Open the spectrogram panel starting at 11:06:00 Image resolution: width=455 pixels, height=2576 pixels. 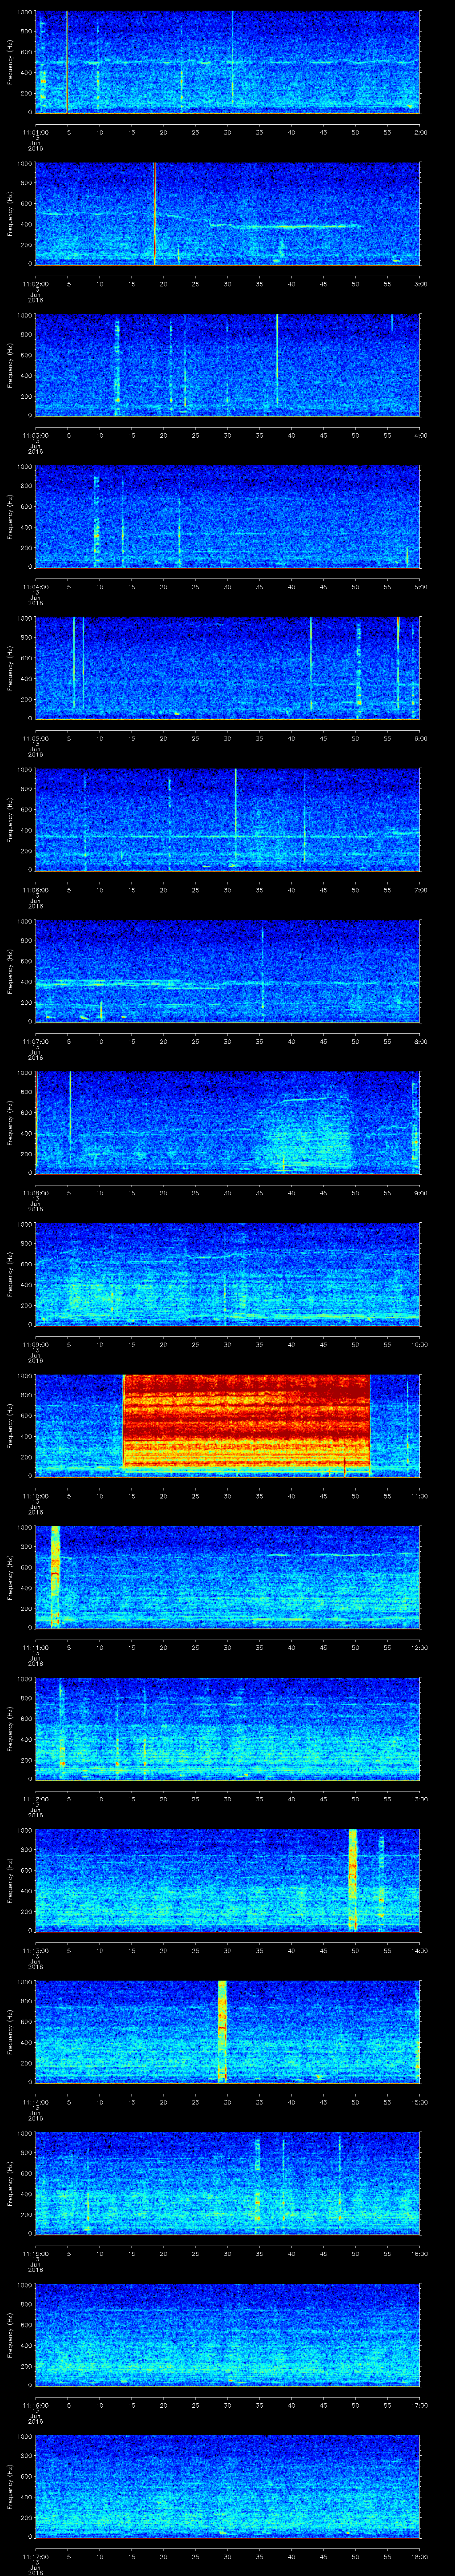(x=227, y=819)
